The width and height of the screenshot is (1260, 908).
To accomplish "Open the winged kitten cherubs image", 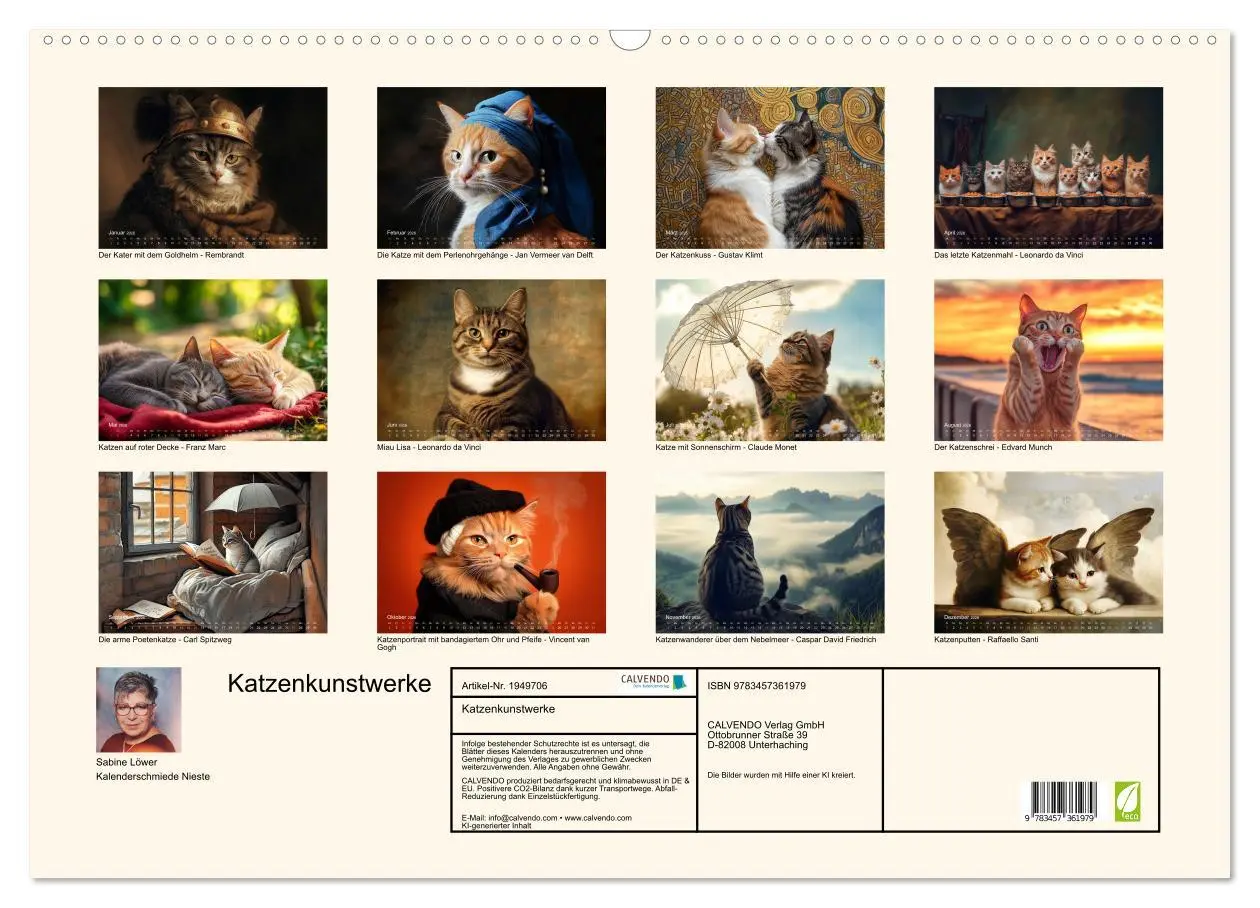I will (x=1049, y=552).
